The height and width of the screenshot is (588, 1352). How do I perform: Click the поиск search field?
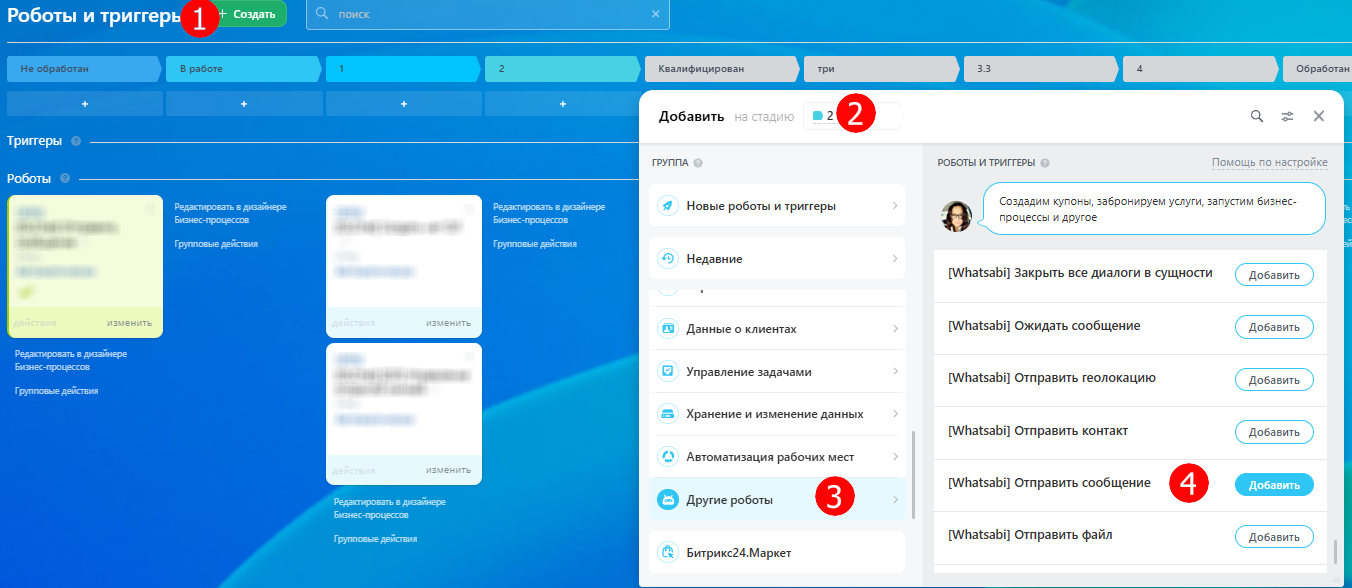(x=488, y=14)
